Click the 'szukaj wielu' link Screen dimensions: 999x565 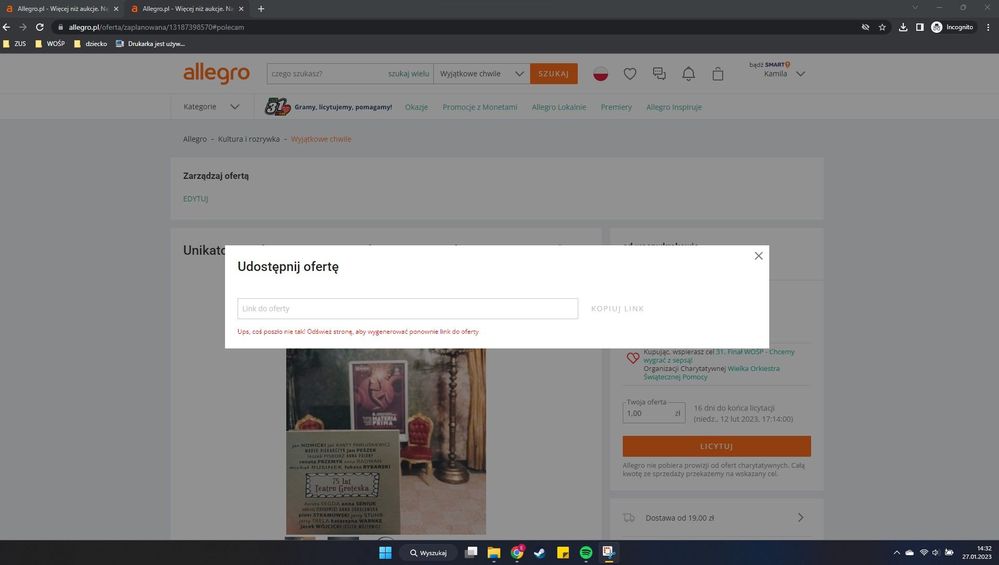coord(408,74)
